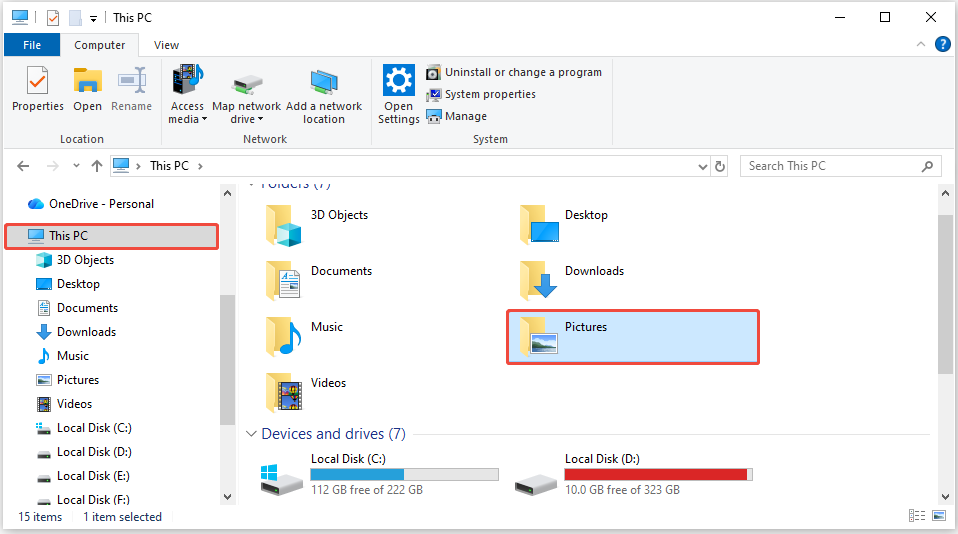The width and height of the screenshot is (958, 534).
Task: Click the Local Disk (C:) usage bar
Action: (404, 475)
